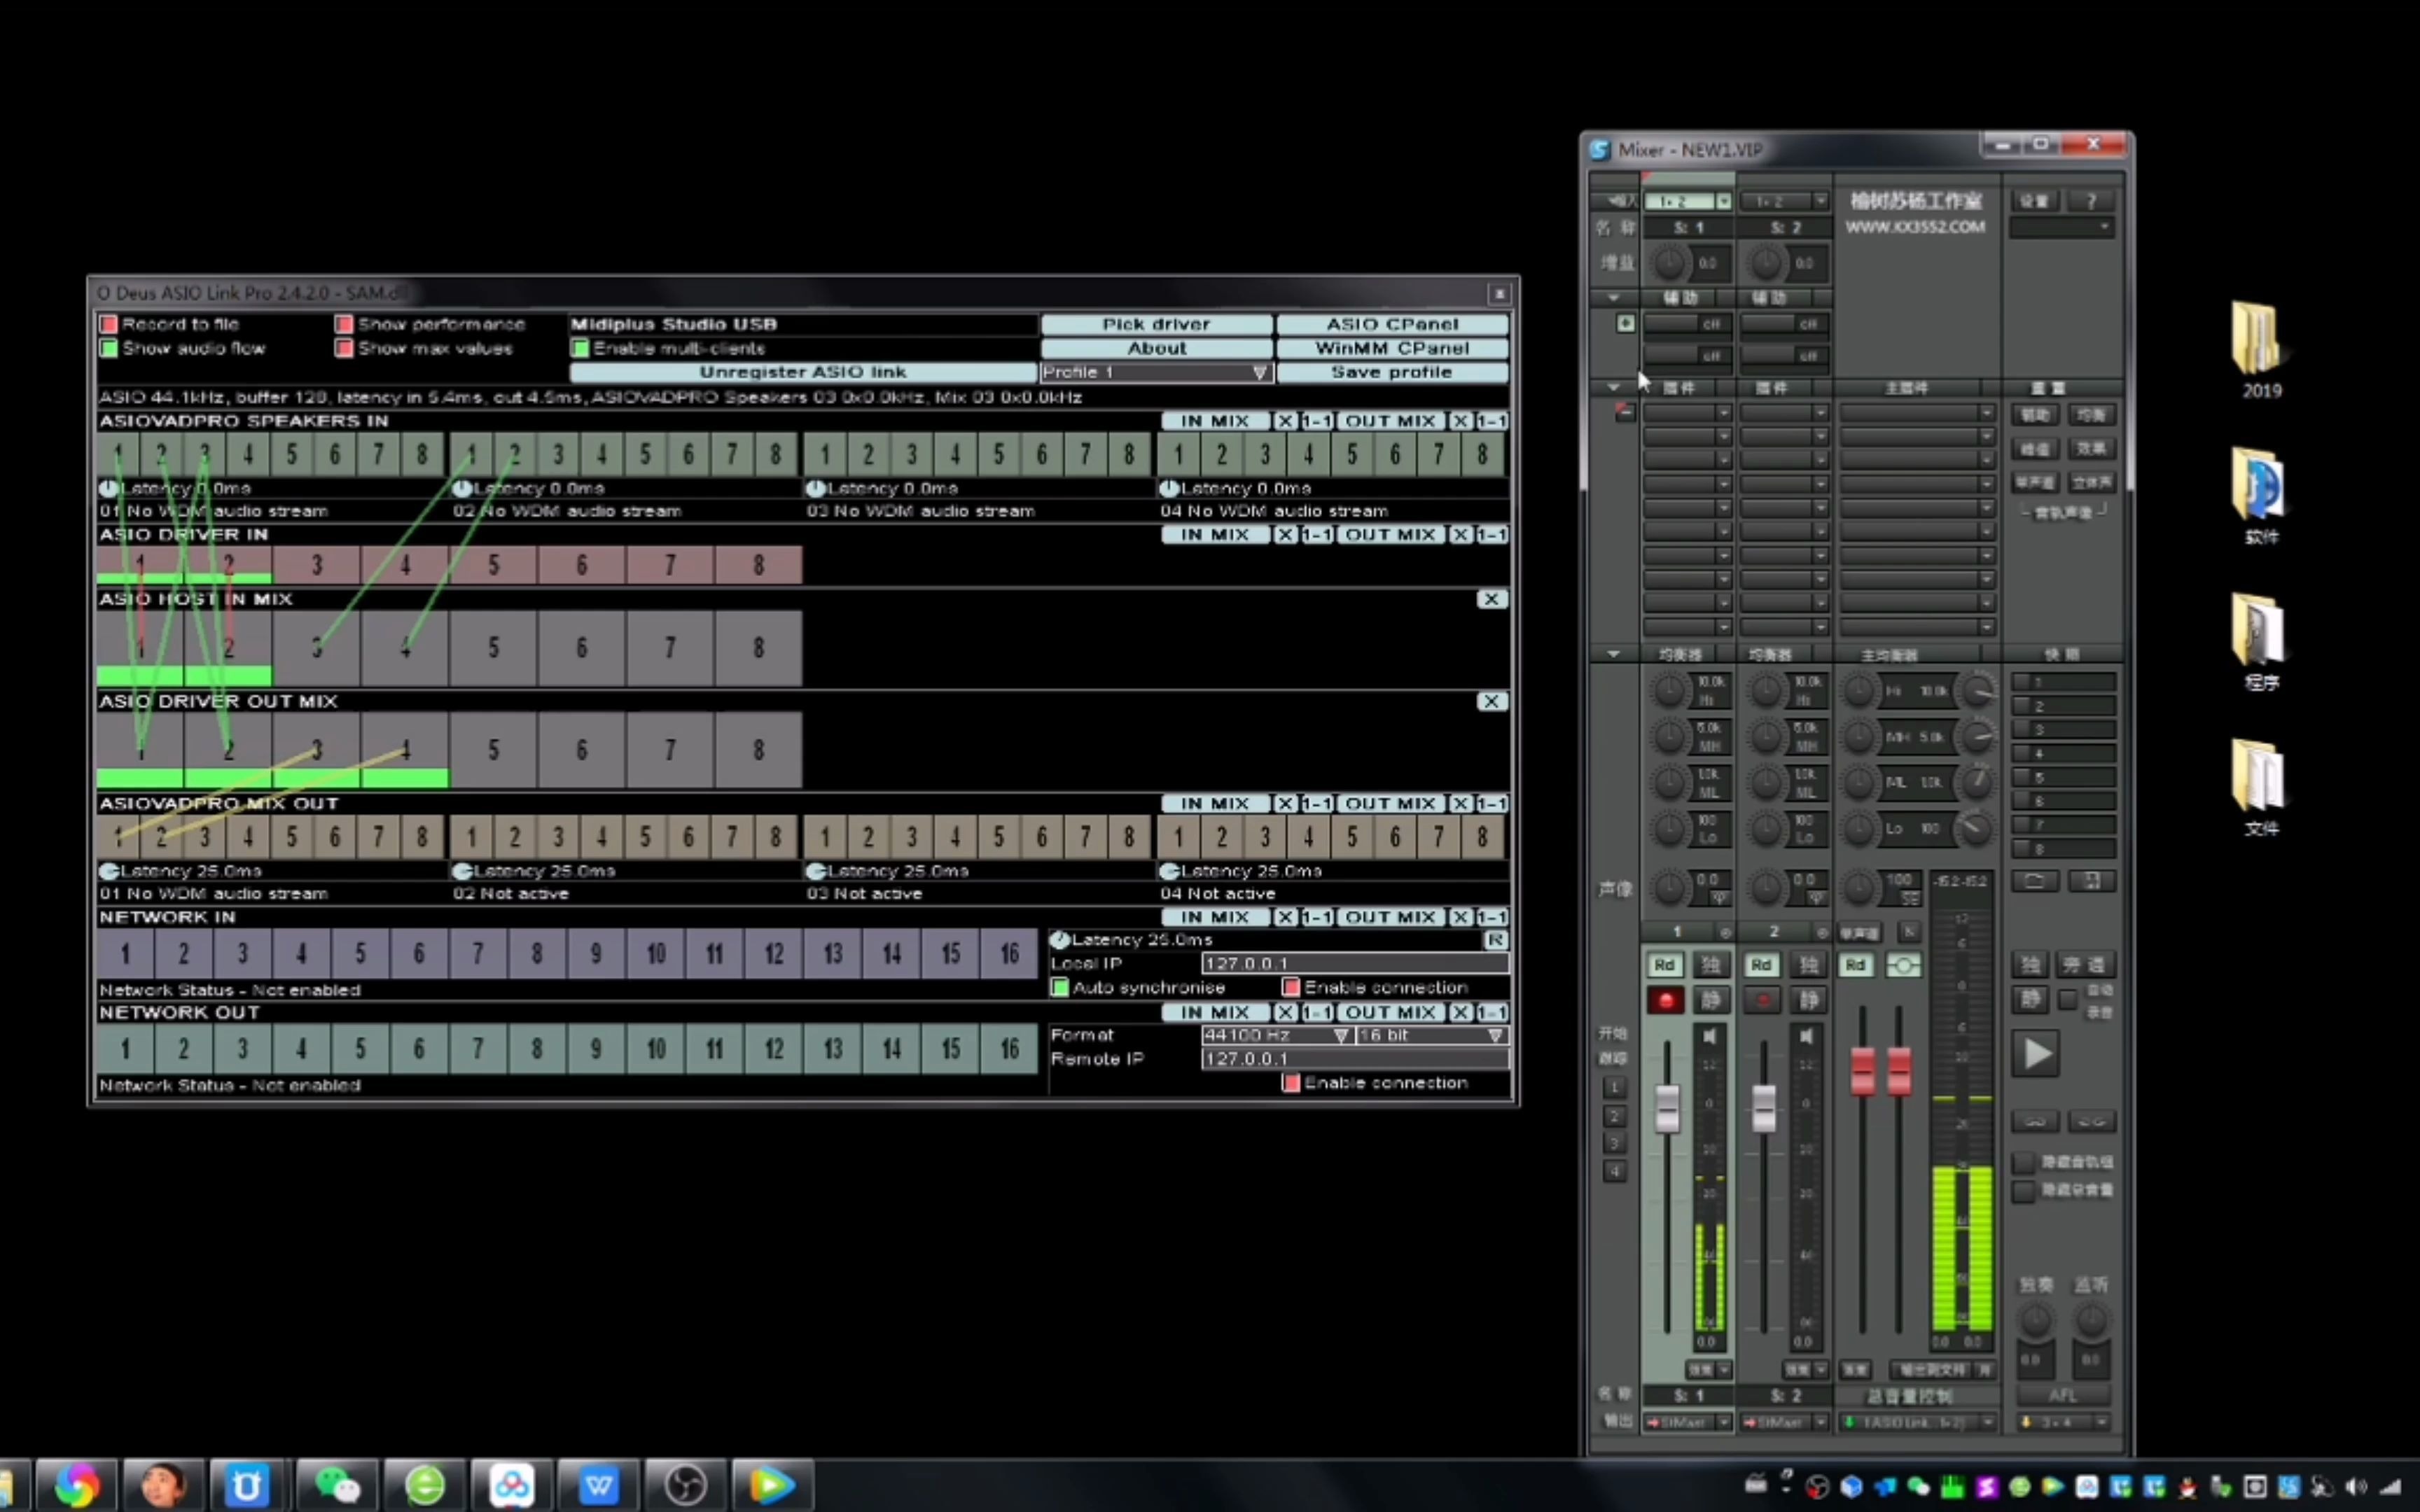Toggle Enable multi-clients checkbox
This screenshot has width=2420, height=1512.
click(x=579, y=348)
